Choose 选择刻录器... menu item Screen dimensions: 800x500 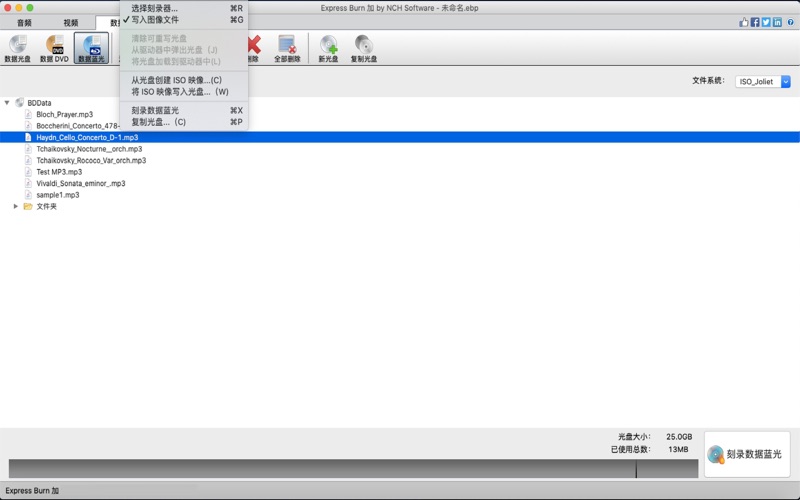coord(184,8)
